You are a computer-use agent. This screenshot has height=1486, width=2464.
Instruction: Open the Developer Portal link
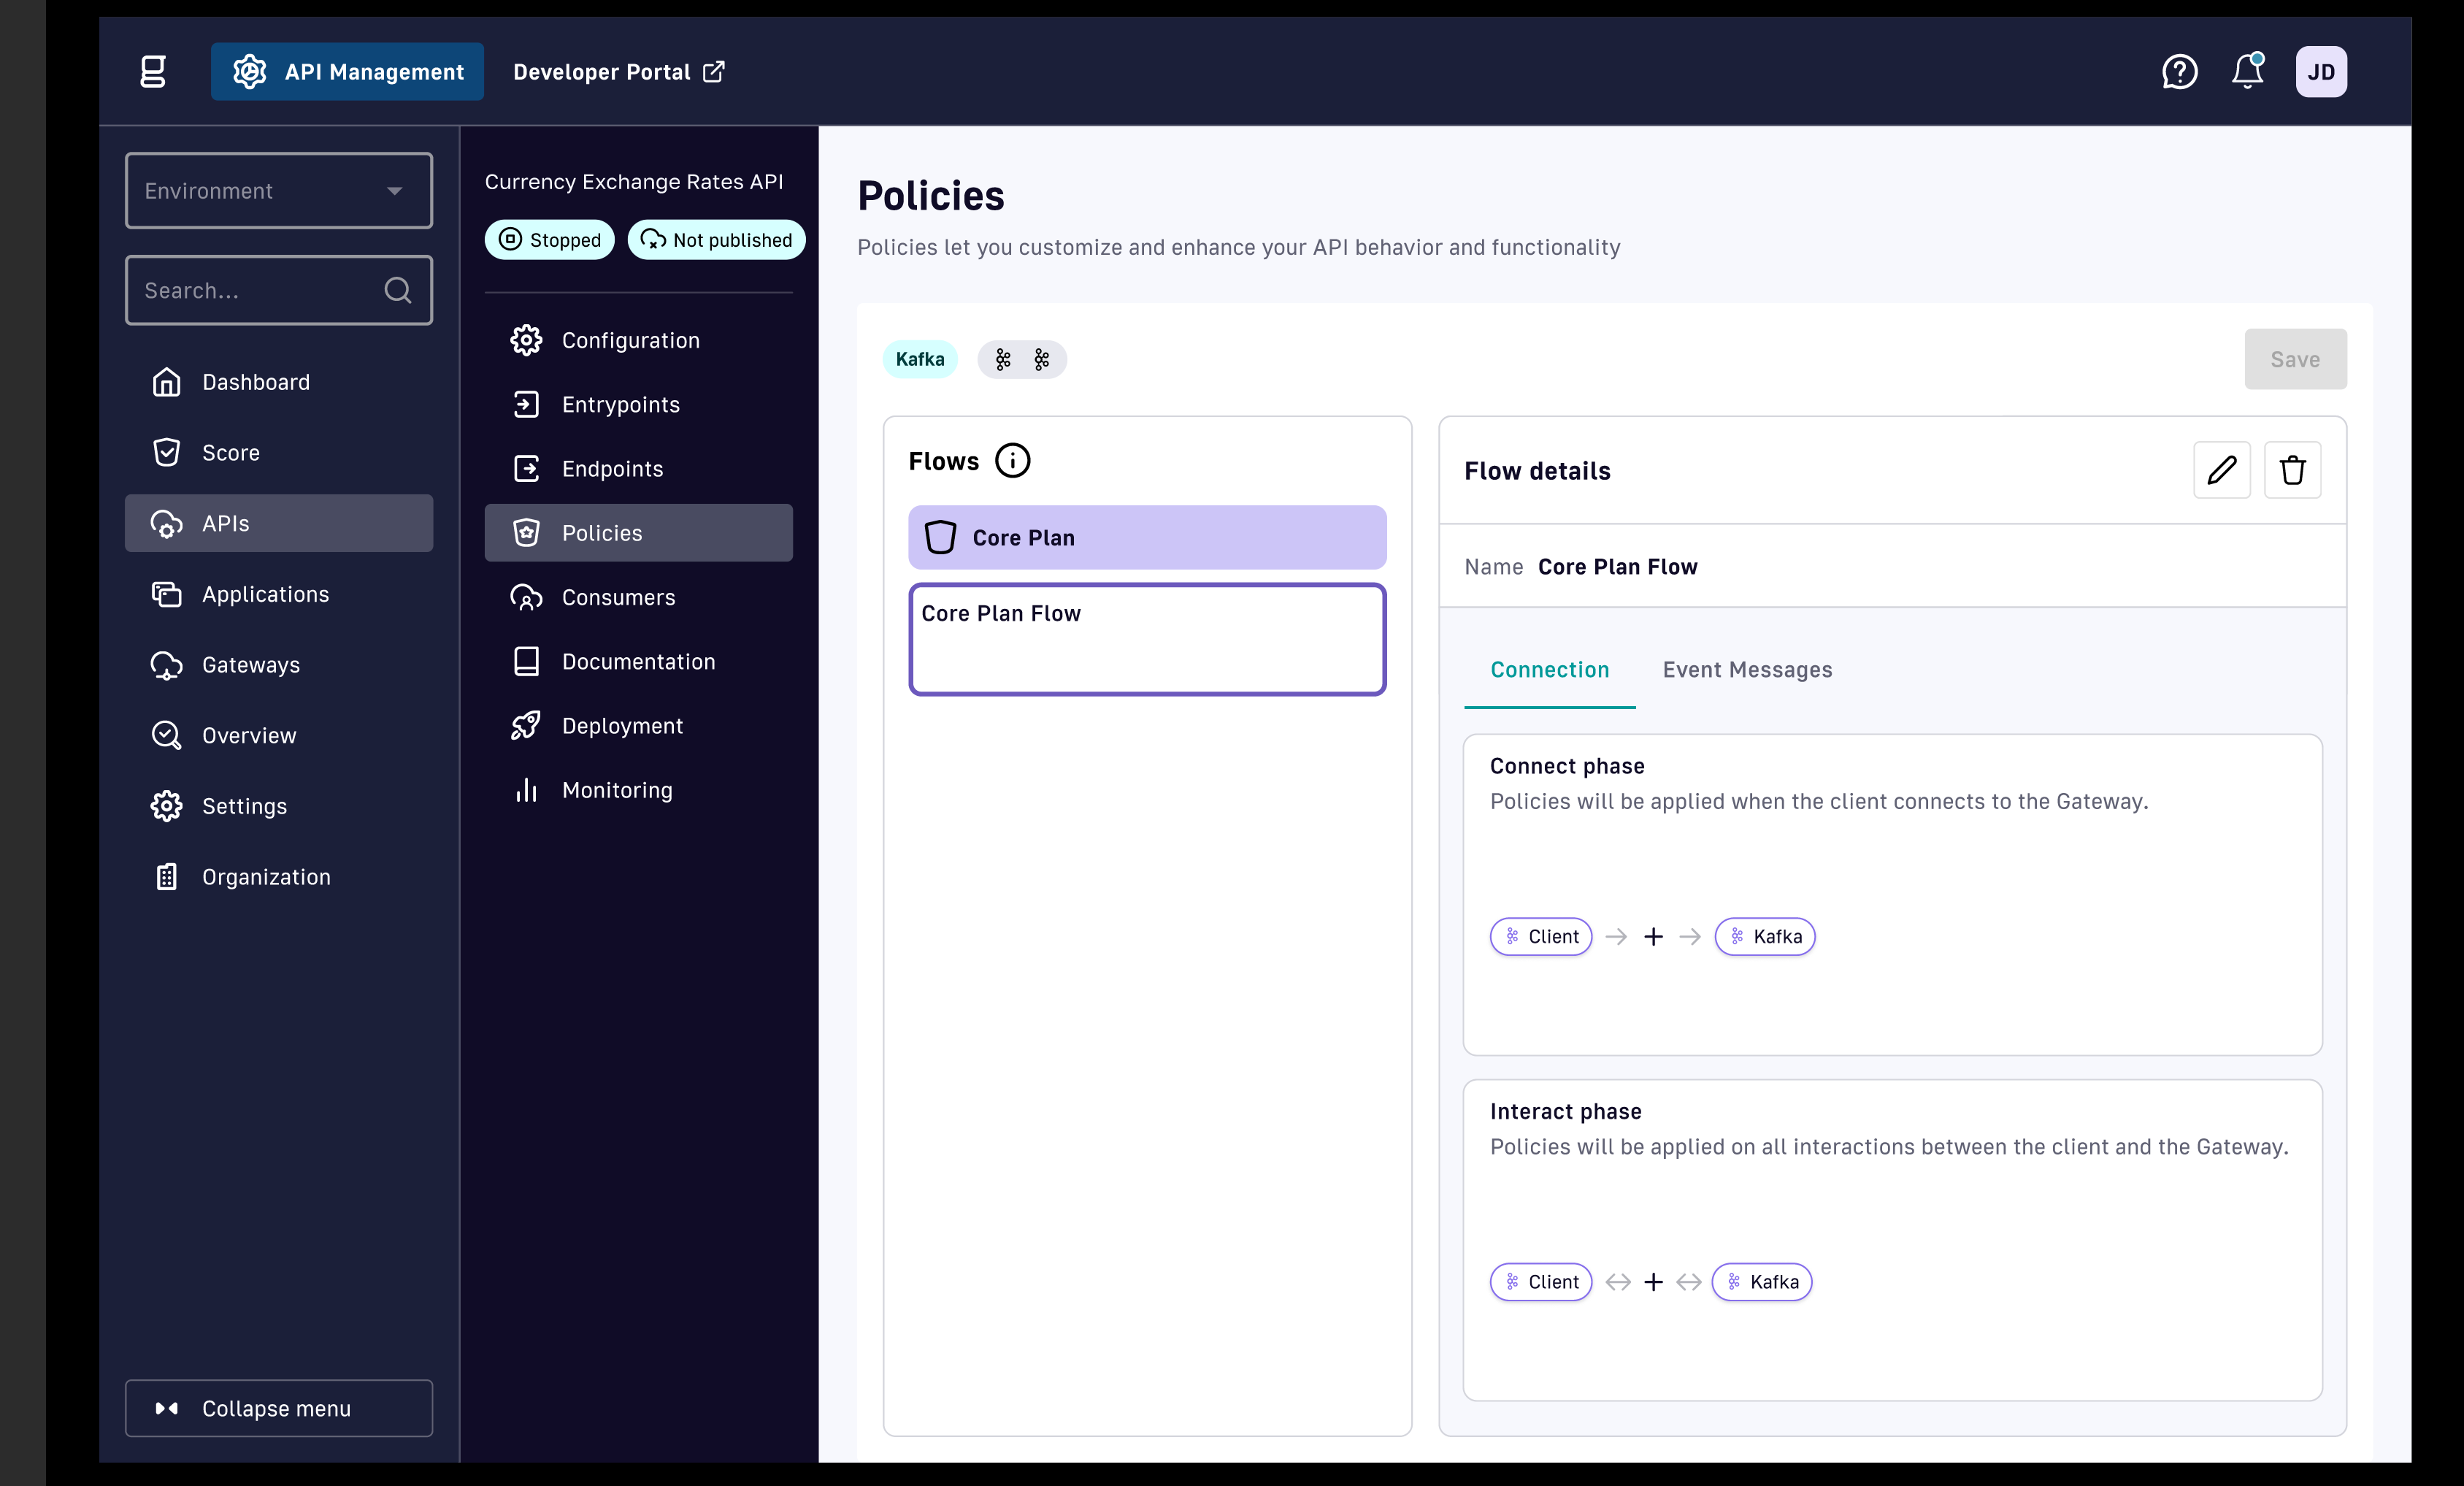[x=618, y=72]
